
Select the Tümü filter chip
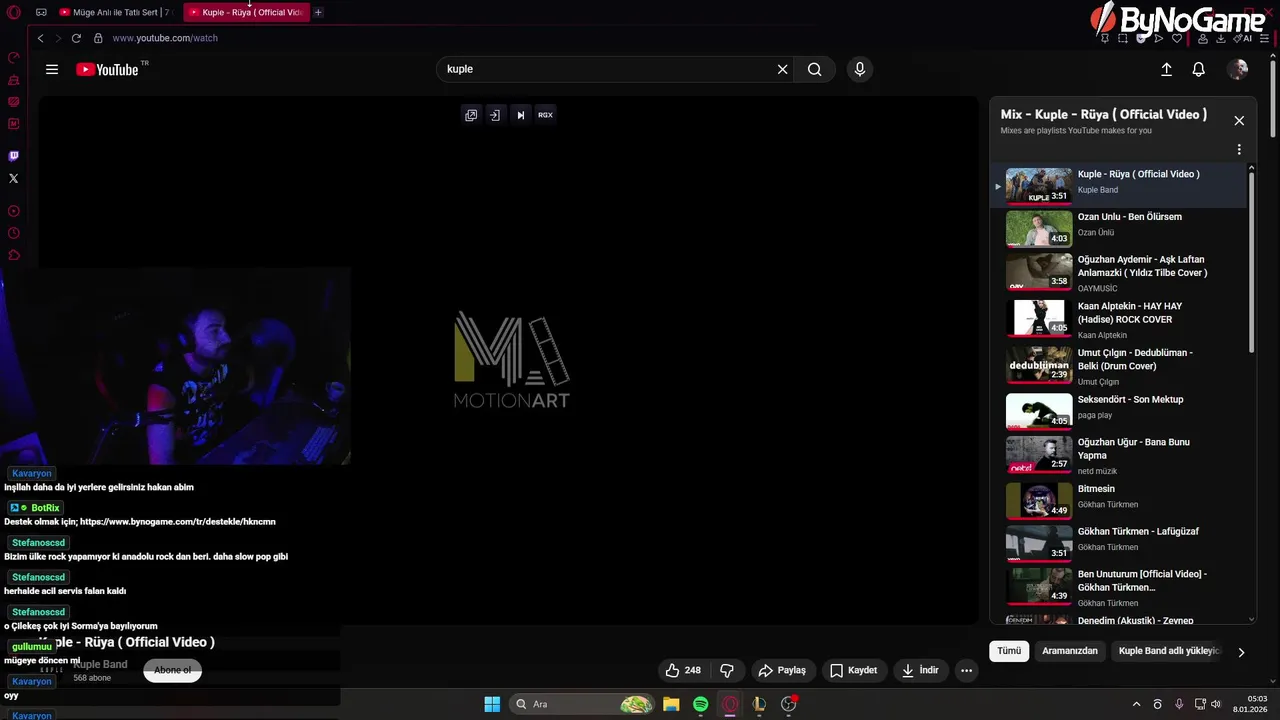pyautogui.click(x=1009, y=651)
